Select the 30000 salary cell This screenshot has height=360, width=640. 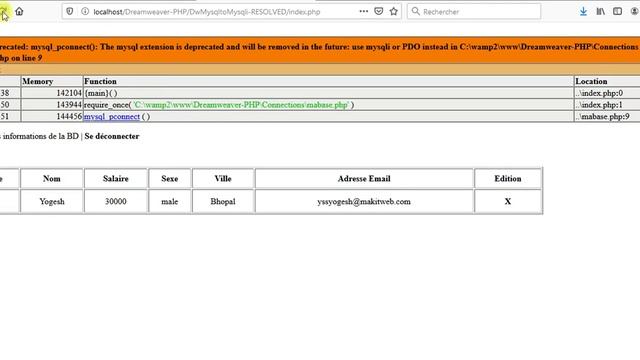[116, 202]
